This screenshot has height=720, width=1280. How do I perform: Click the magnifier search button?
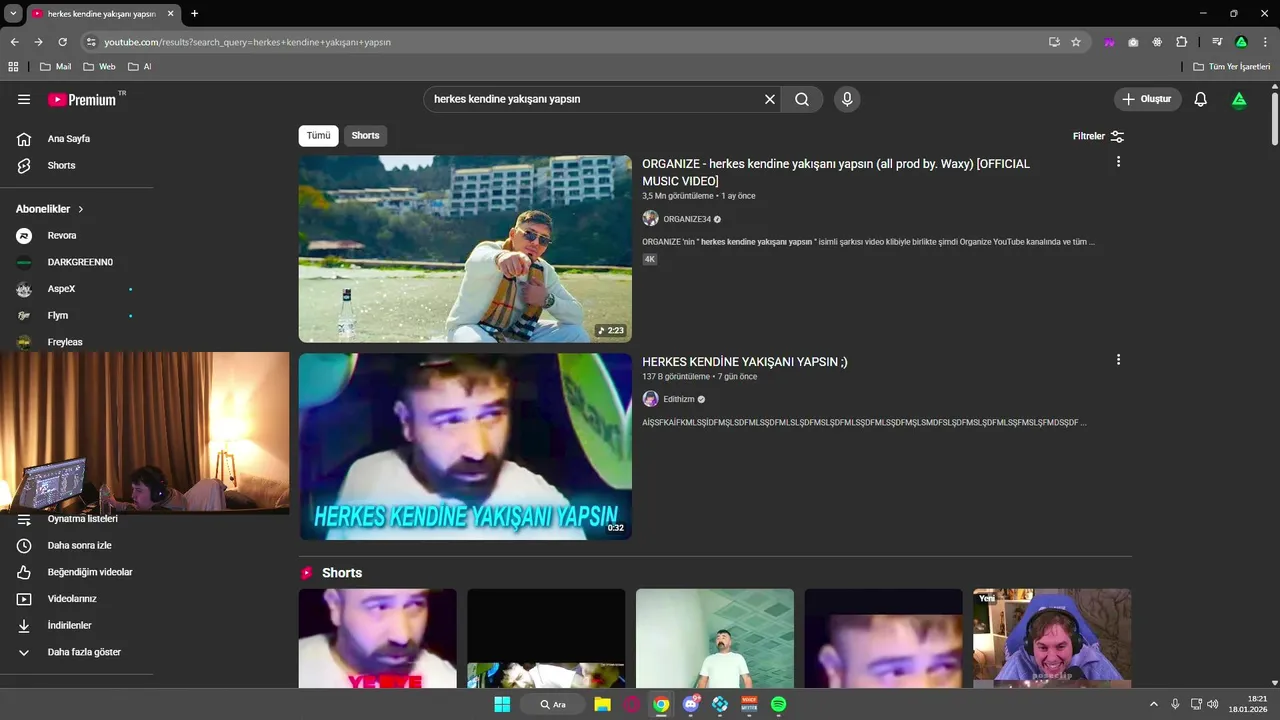tap(802, 99)
